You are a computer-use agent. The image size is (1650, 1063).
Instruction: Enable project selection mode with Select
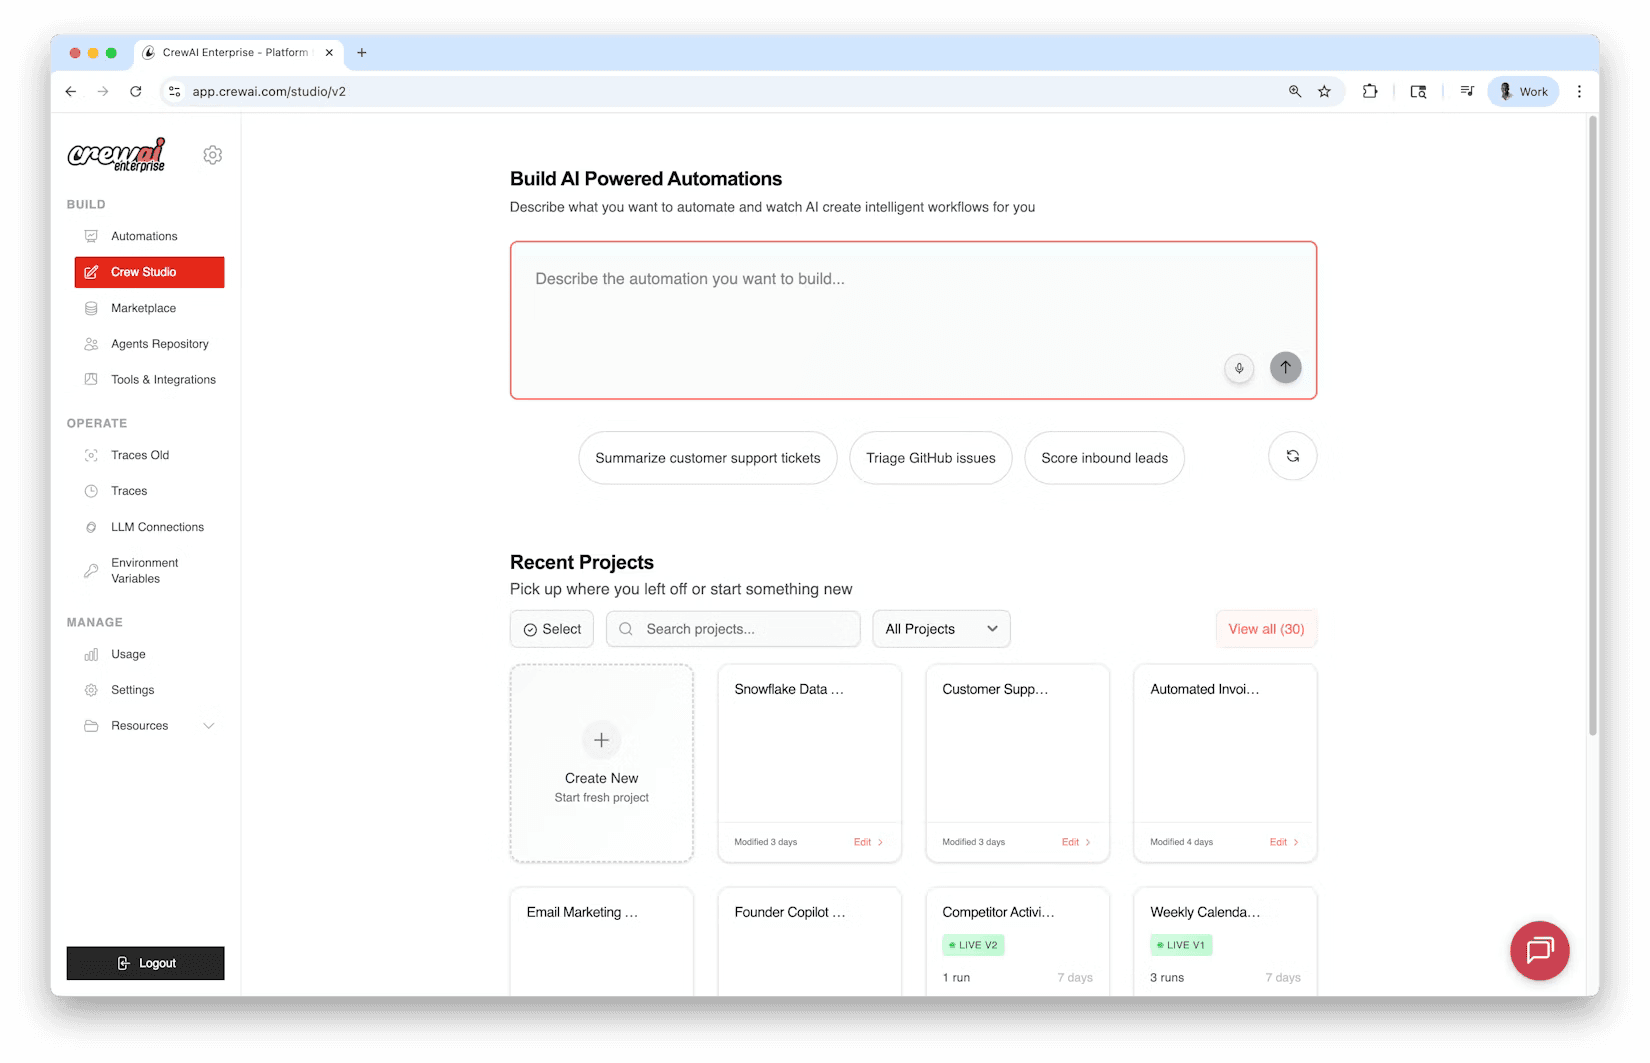(x=551, y=628)
